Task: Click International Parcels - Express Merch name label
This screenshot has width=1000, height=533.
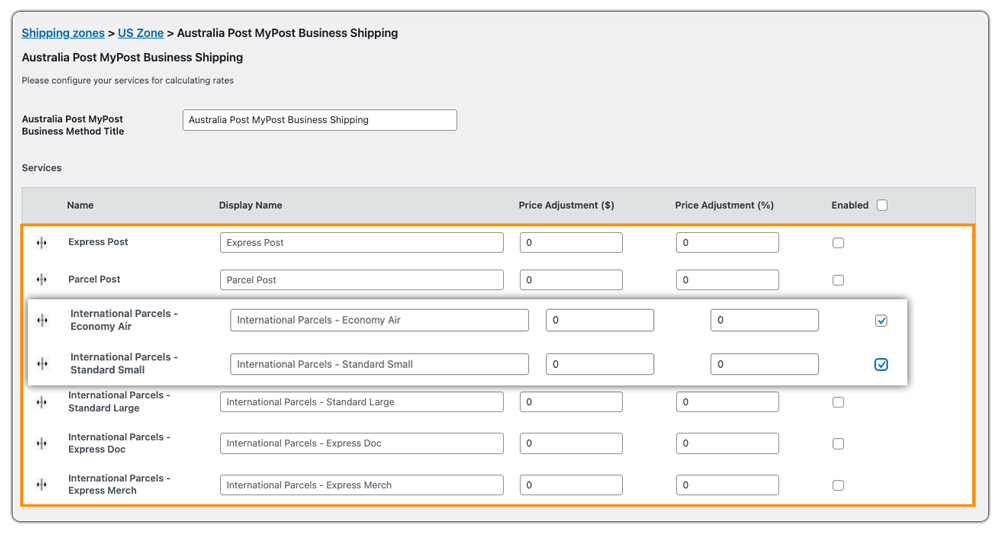Action: tap(119, 485)
